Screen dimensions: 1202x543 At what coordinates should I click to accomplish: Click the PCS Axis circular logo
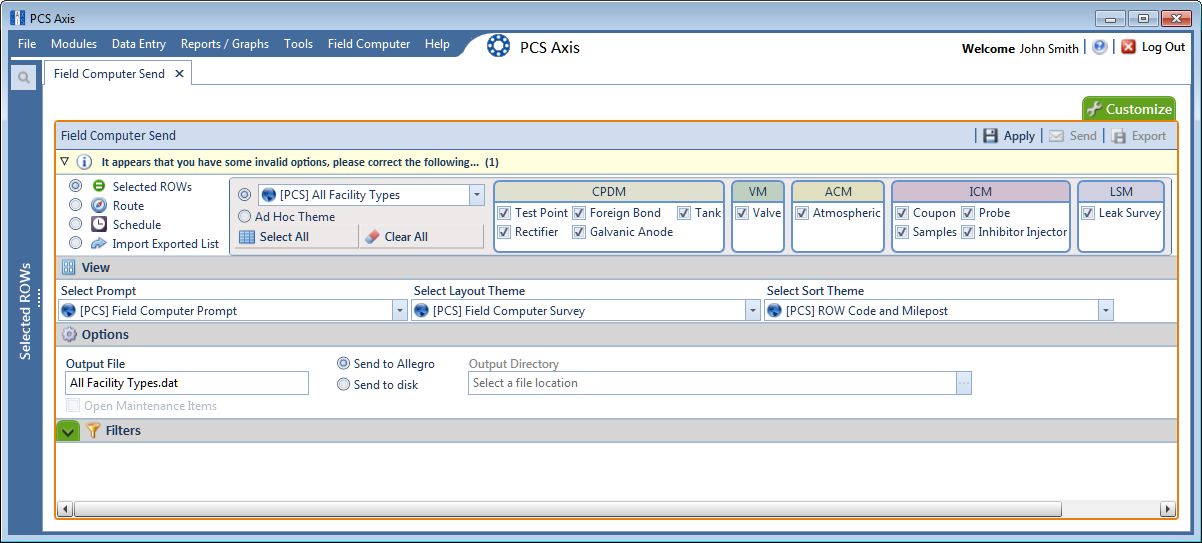point(498,46)
